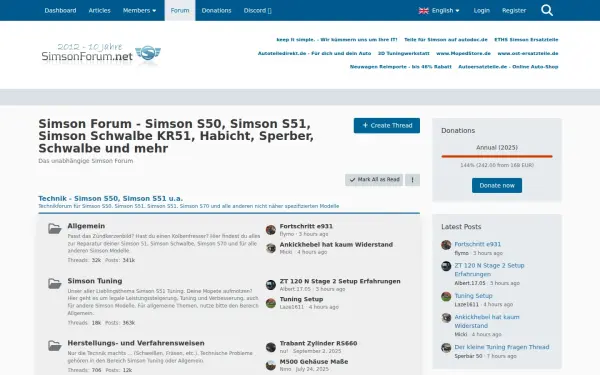Open Herstellungs- und Verfahrensweisen forum title
Viewport: 600px width, 375px height.
coord(136,343)
